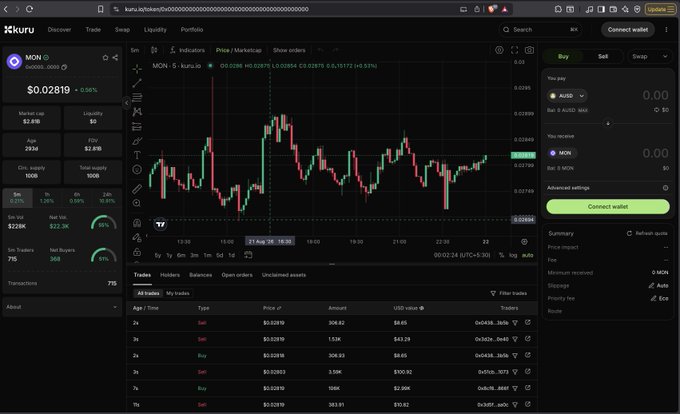The height and width of the screenshot is (414, 680).
Task: Toggle Show orders on chart
Action: (289, 50)
